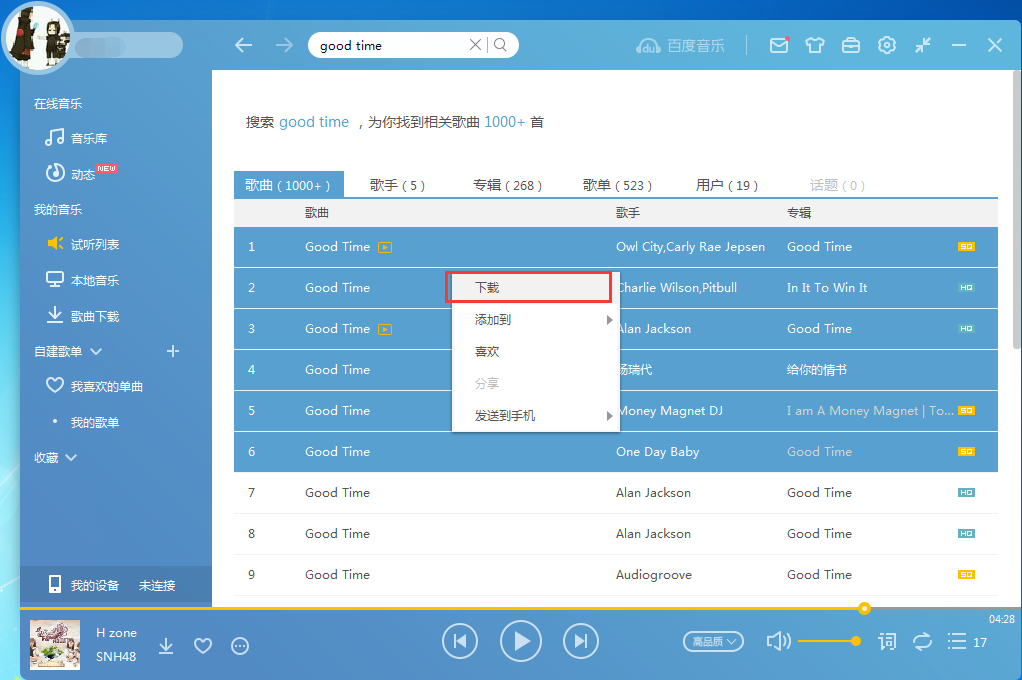Toggle repeat mode with the loop icon
The width and height of the screenshot is (1022, 680).
[923, 641]
